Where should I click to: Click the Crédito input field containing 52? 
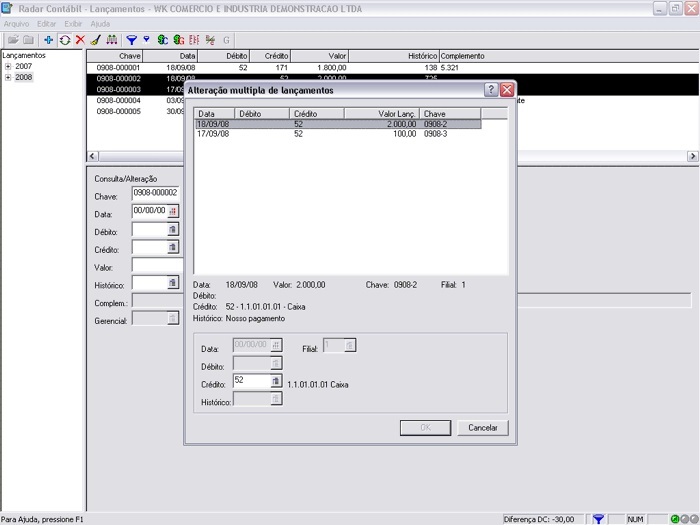point(250,381)
